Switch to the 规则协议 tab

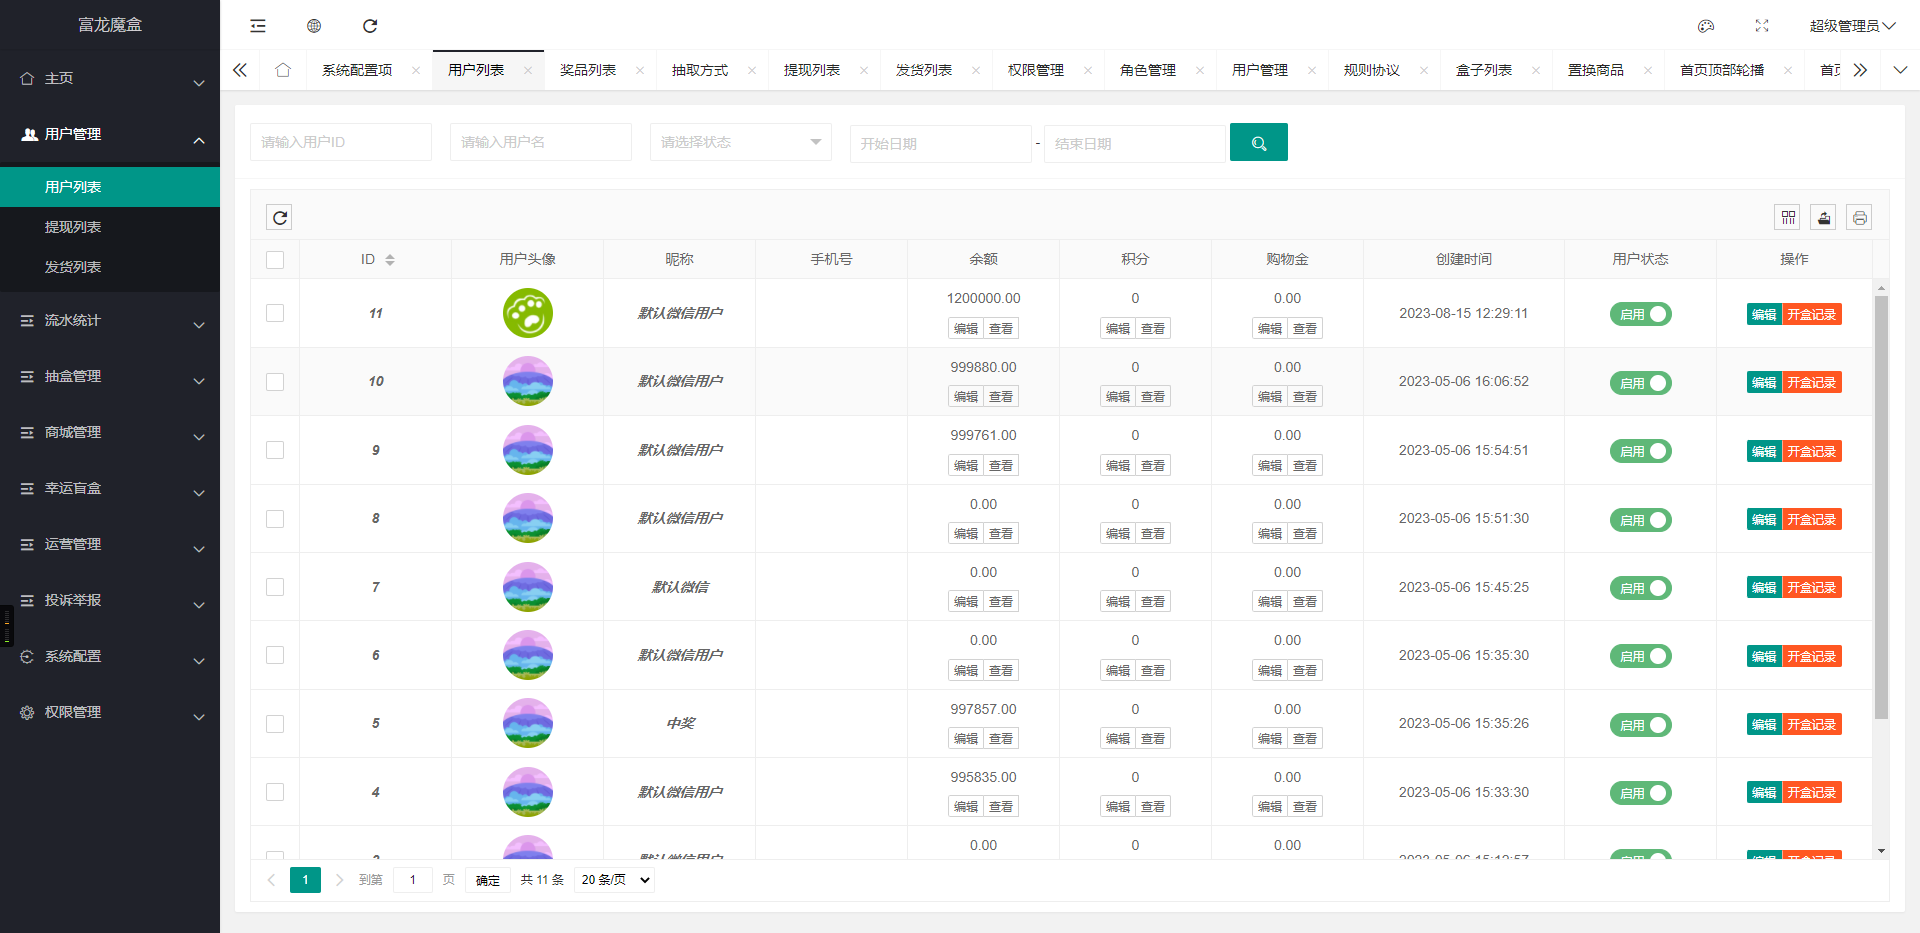tap(1372, 70)
